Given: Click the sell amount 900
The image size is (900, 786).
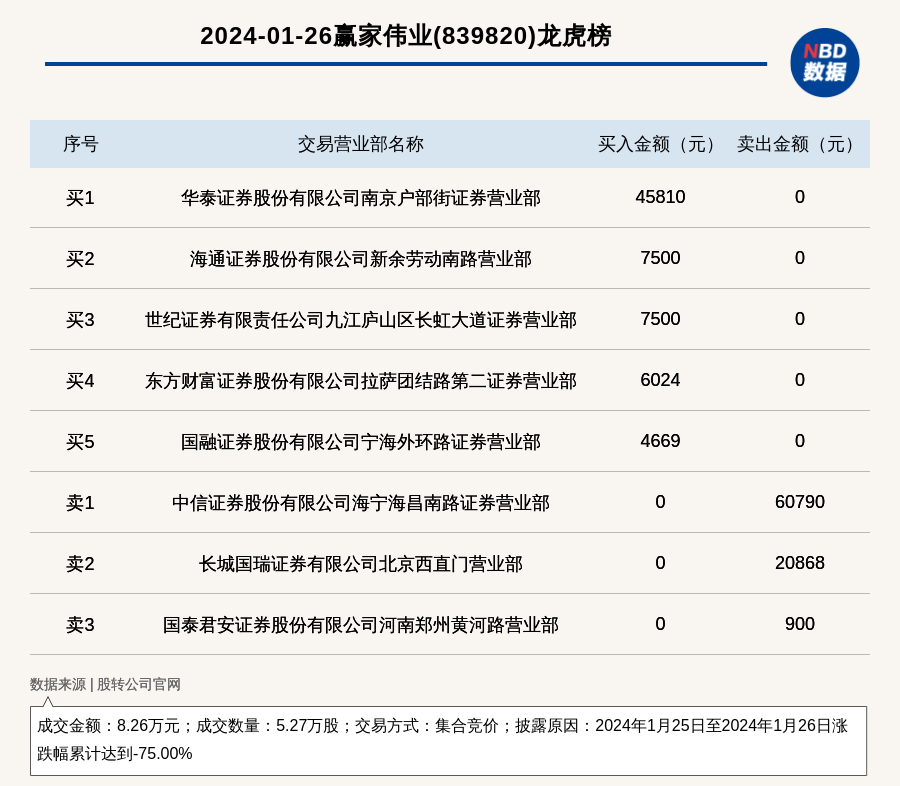Looking at the screenshot, I should click(x=800, y=624).
